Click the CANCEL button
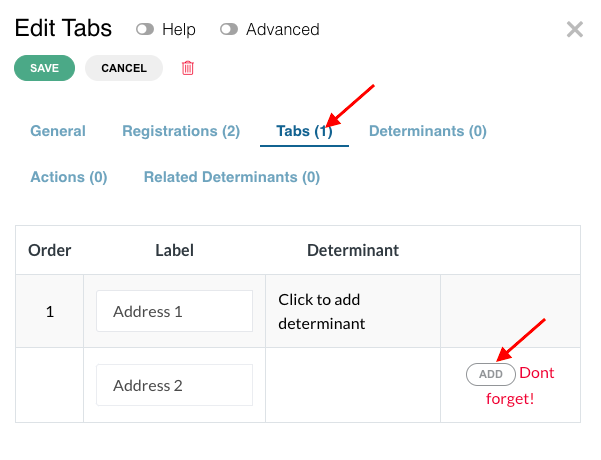601x460 pixels. [x=124, y=68]
